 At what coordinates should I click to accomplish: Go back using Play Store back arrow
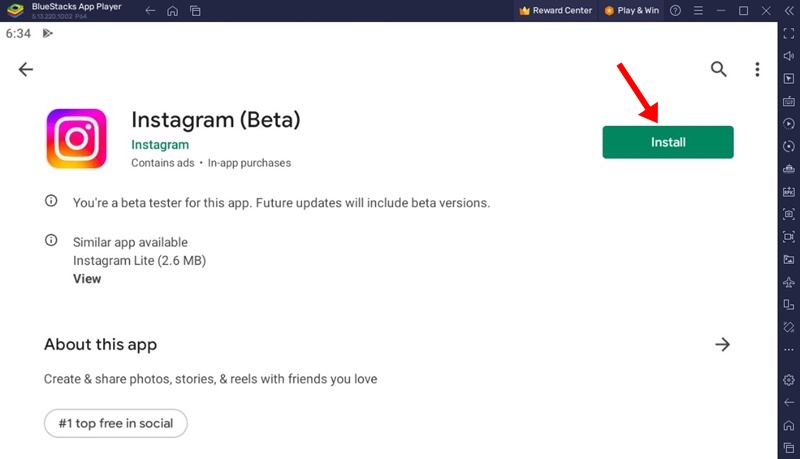pyautogui.click(x=26, y=69)
